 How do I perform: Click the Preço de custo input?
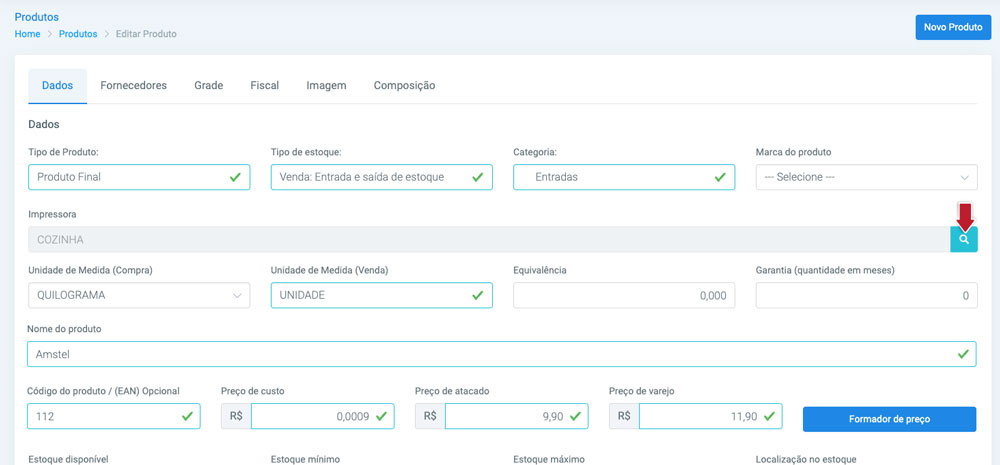323,416
